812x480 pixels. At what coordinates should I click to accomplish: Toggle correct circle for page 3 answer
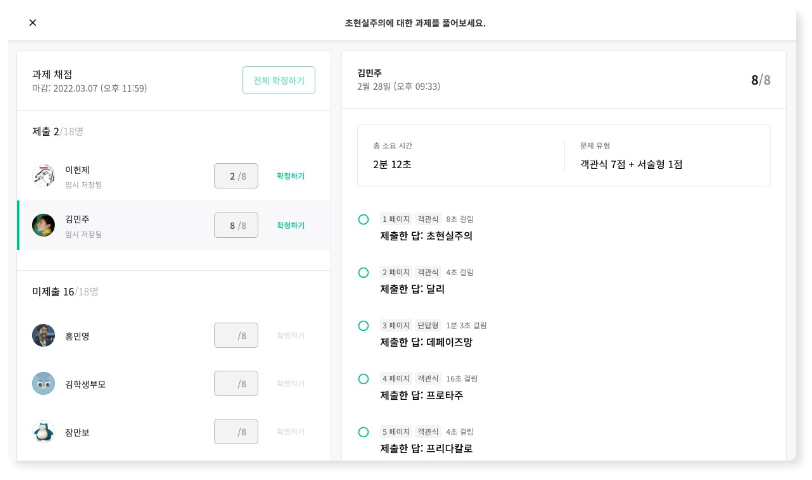364,326
